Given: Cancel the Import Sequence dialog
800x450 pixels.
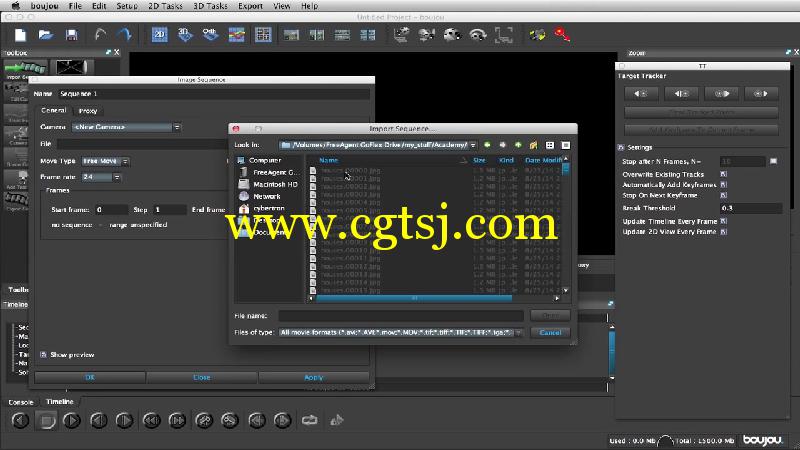Looking at the screenshot, I should [x=550, y=333].
